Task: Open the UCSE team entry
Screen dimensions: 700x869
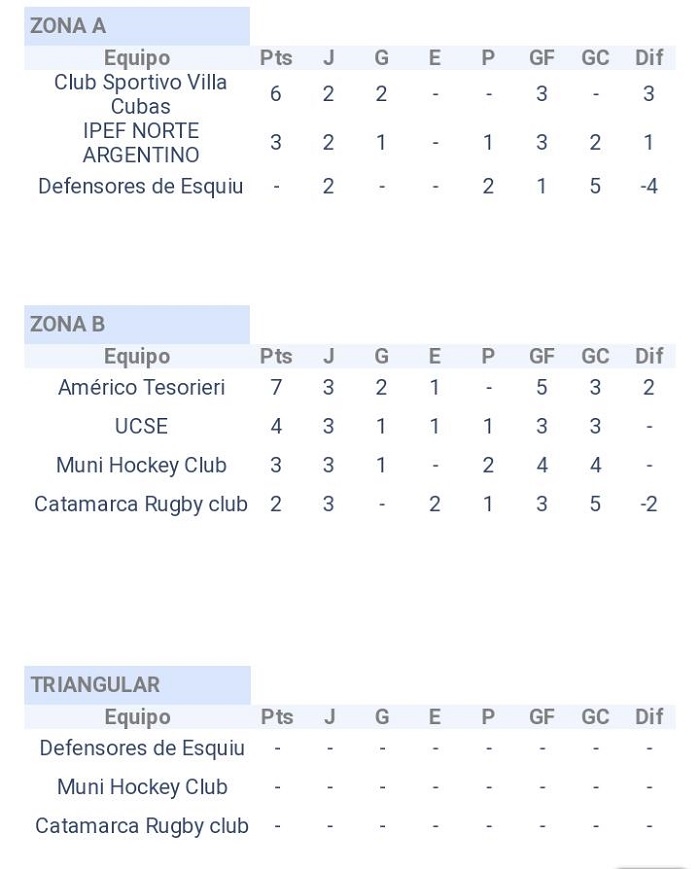Action: pyautogui.click(x=141, y=426)
